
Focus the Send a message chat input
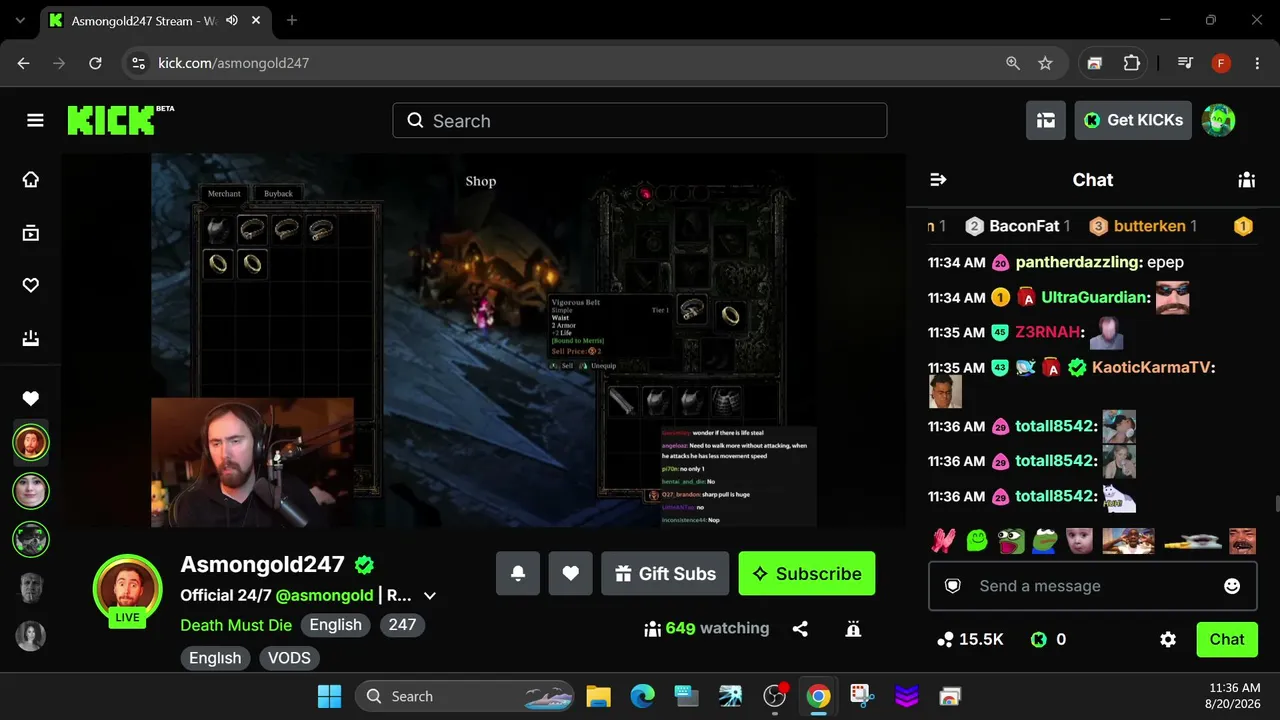click(x=1092, y=586)
